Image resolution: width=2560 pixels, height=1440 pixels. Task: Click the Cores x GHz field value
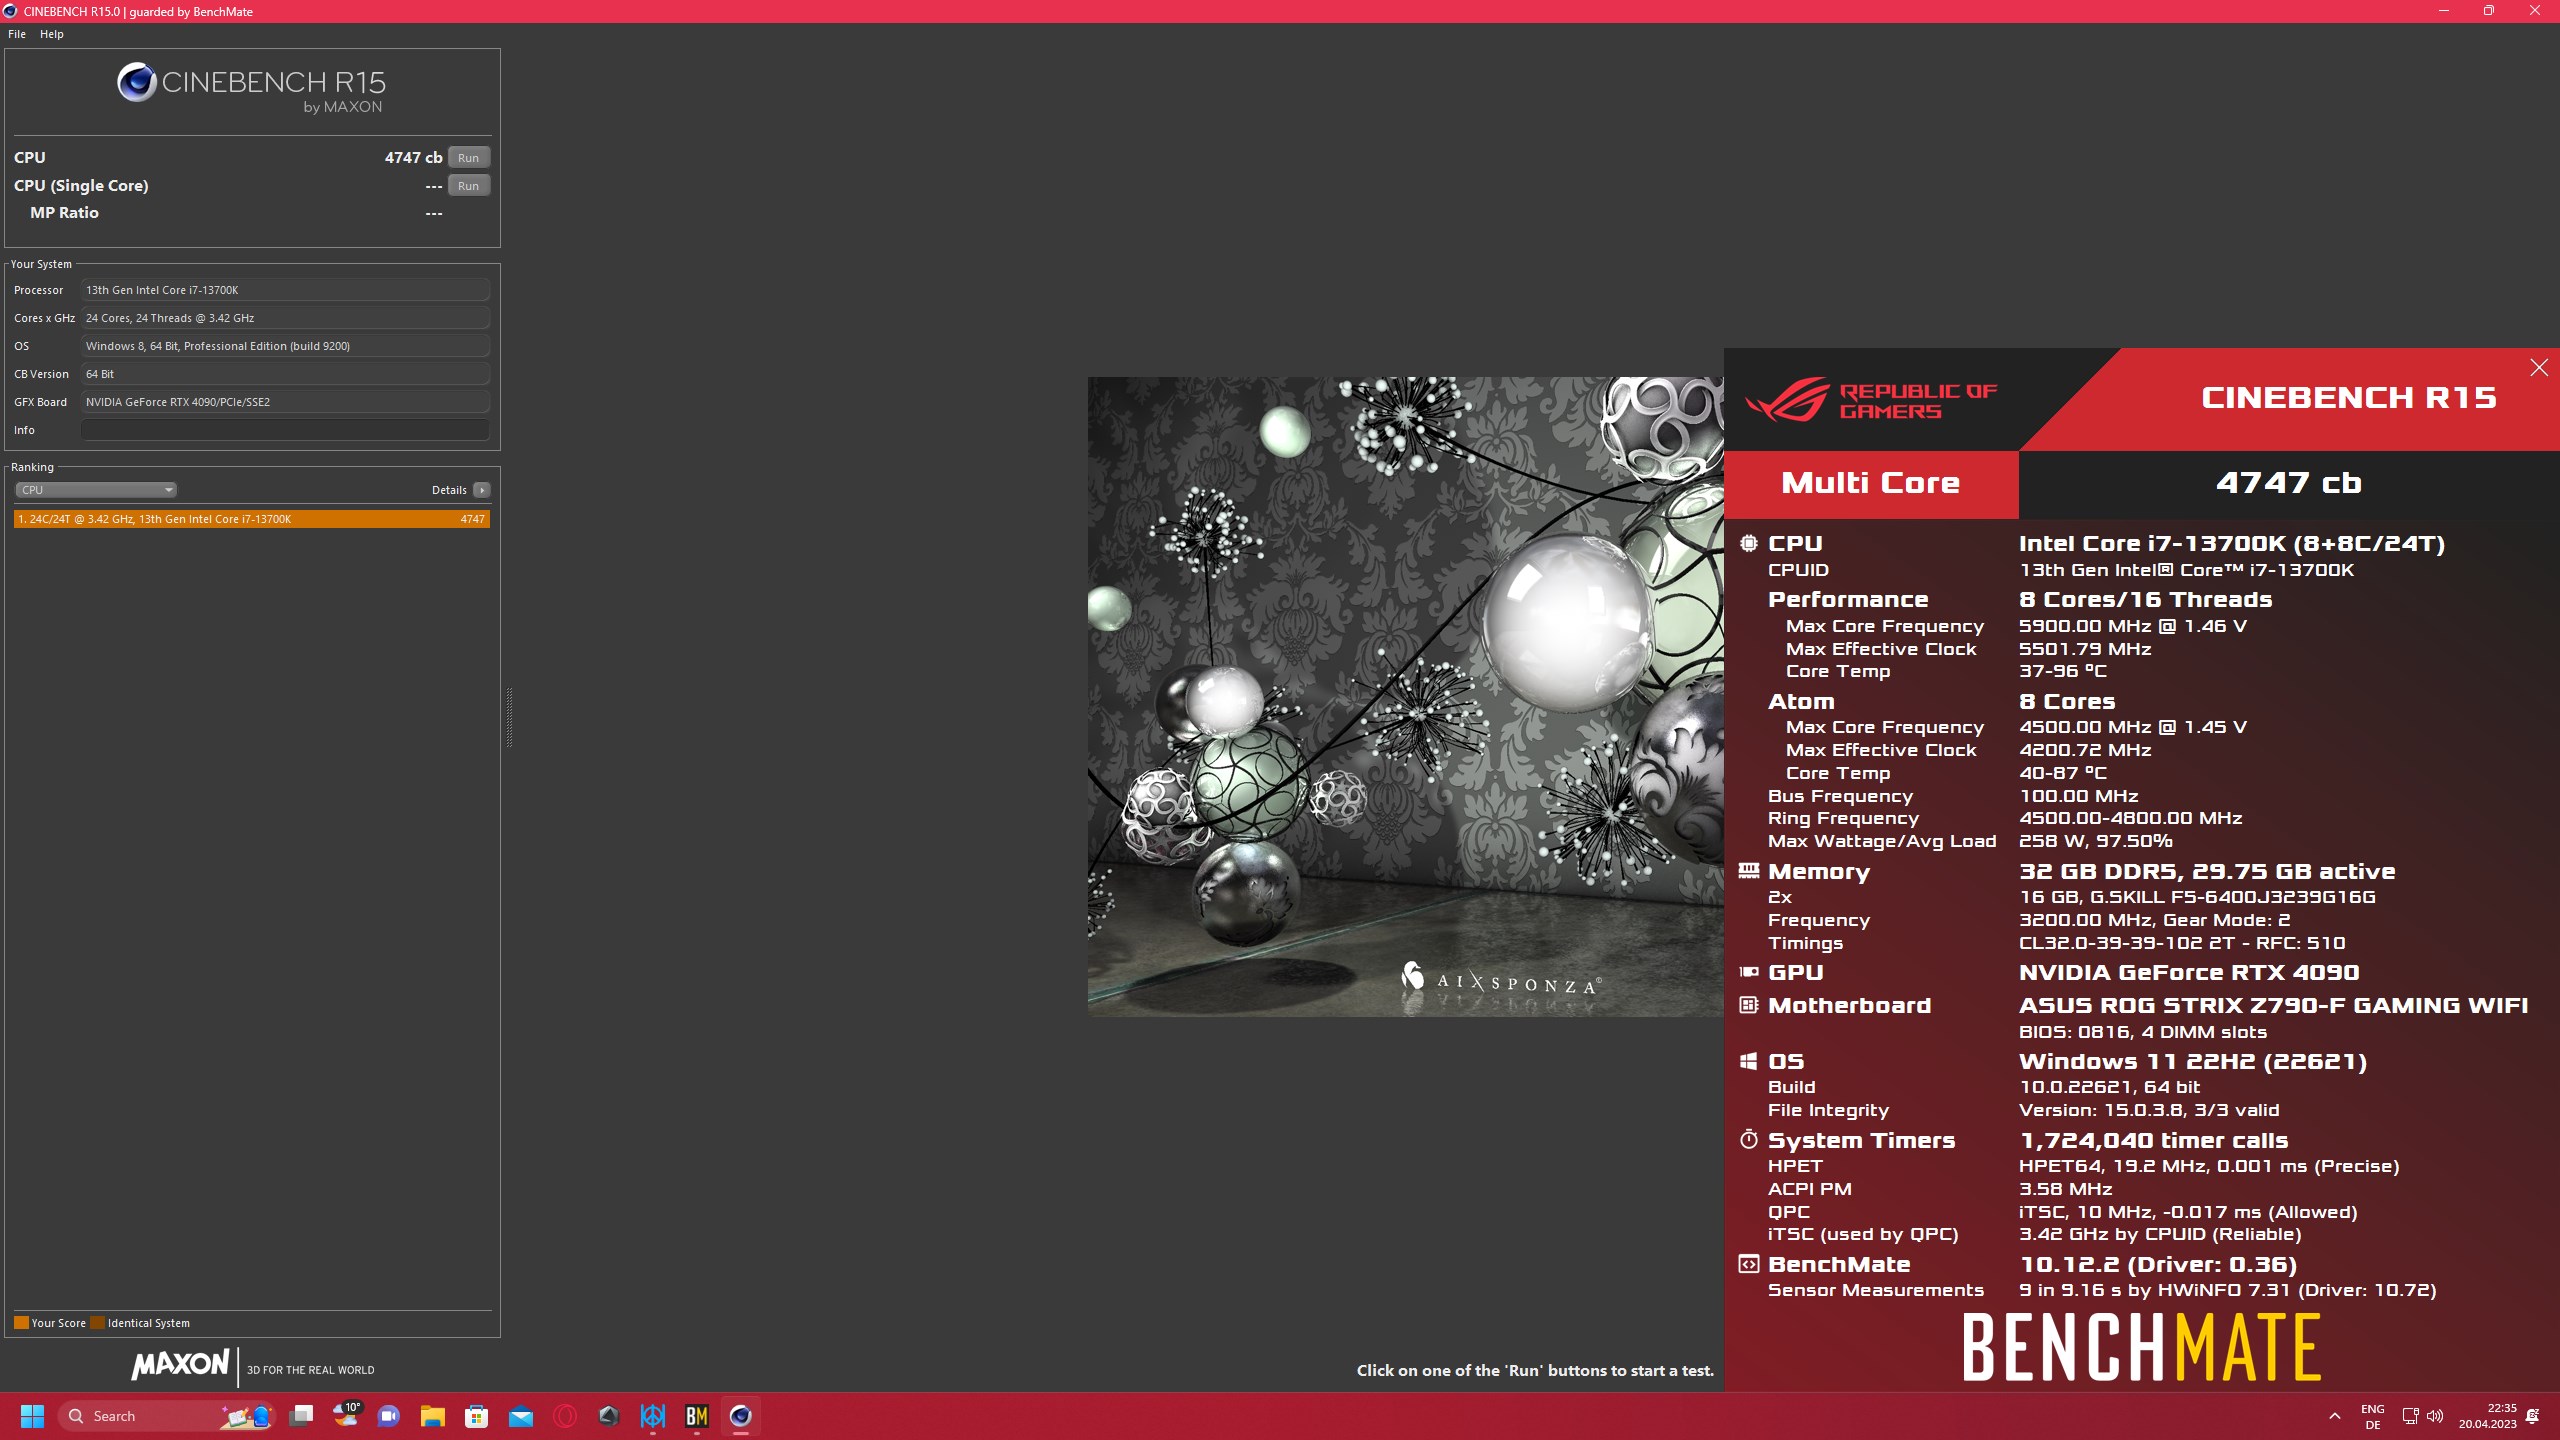click(x=285, y=318)
